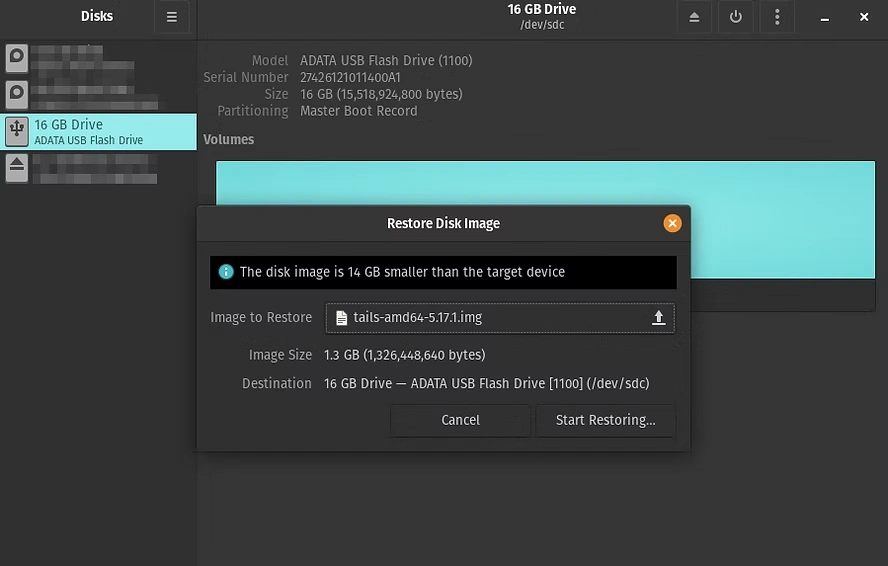
Task: Click the upload icon in the image chooser
Action: click(x=658, y=318)
